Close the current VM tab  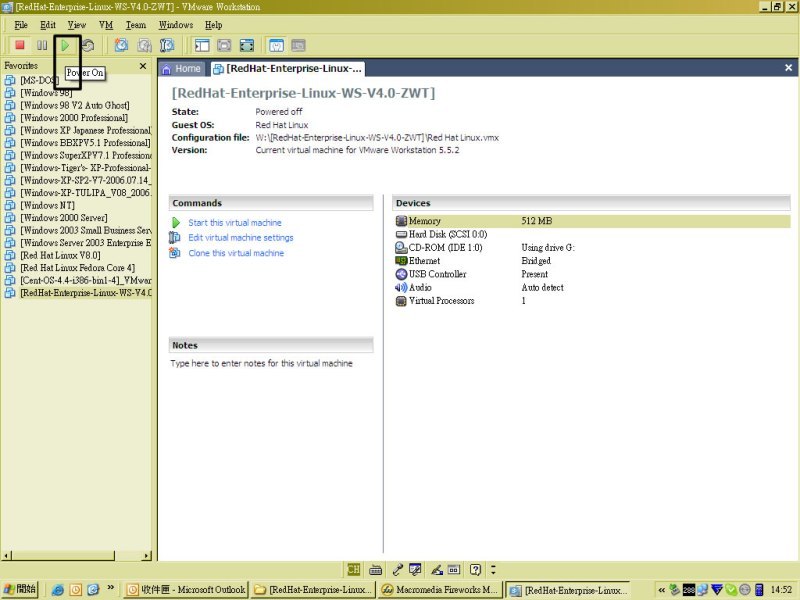pos(788,68)
